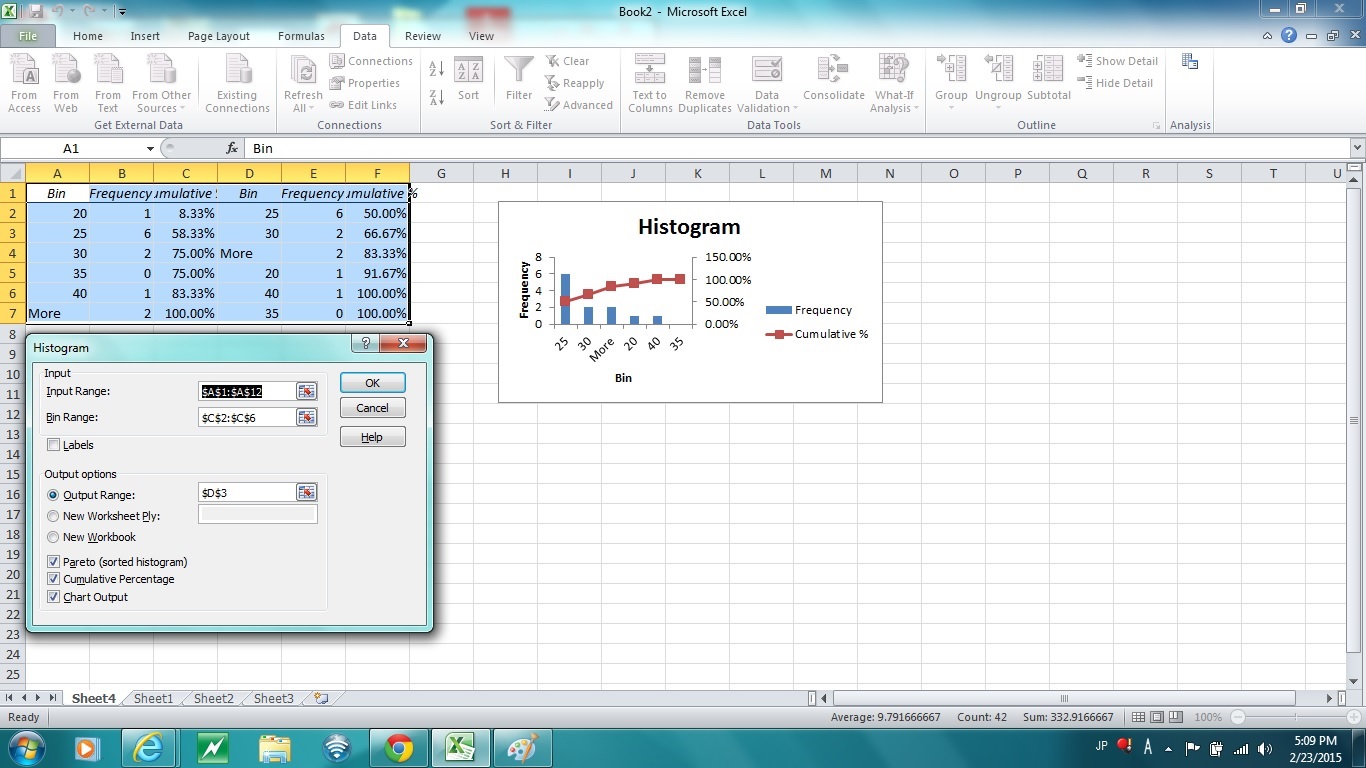Switch to the Sheet2 worksheet tab

click(213, 699)
